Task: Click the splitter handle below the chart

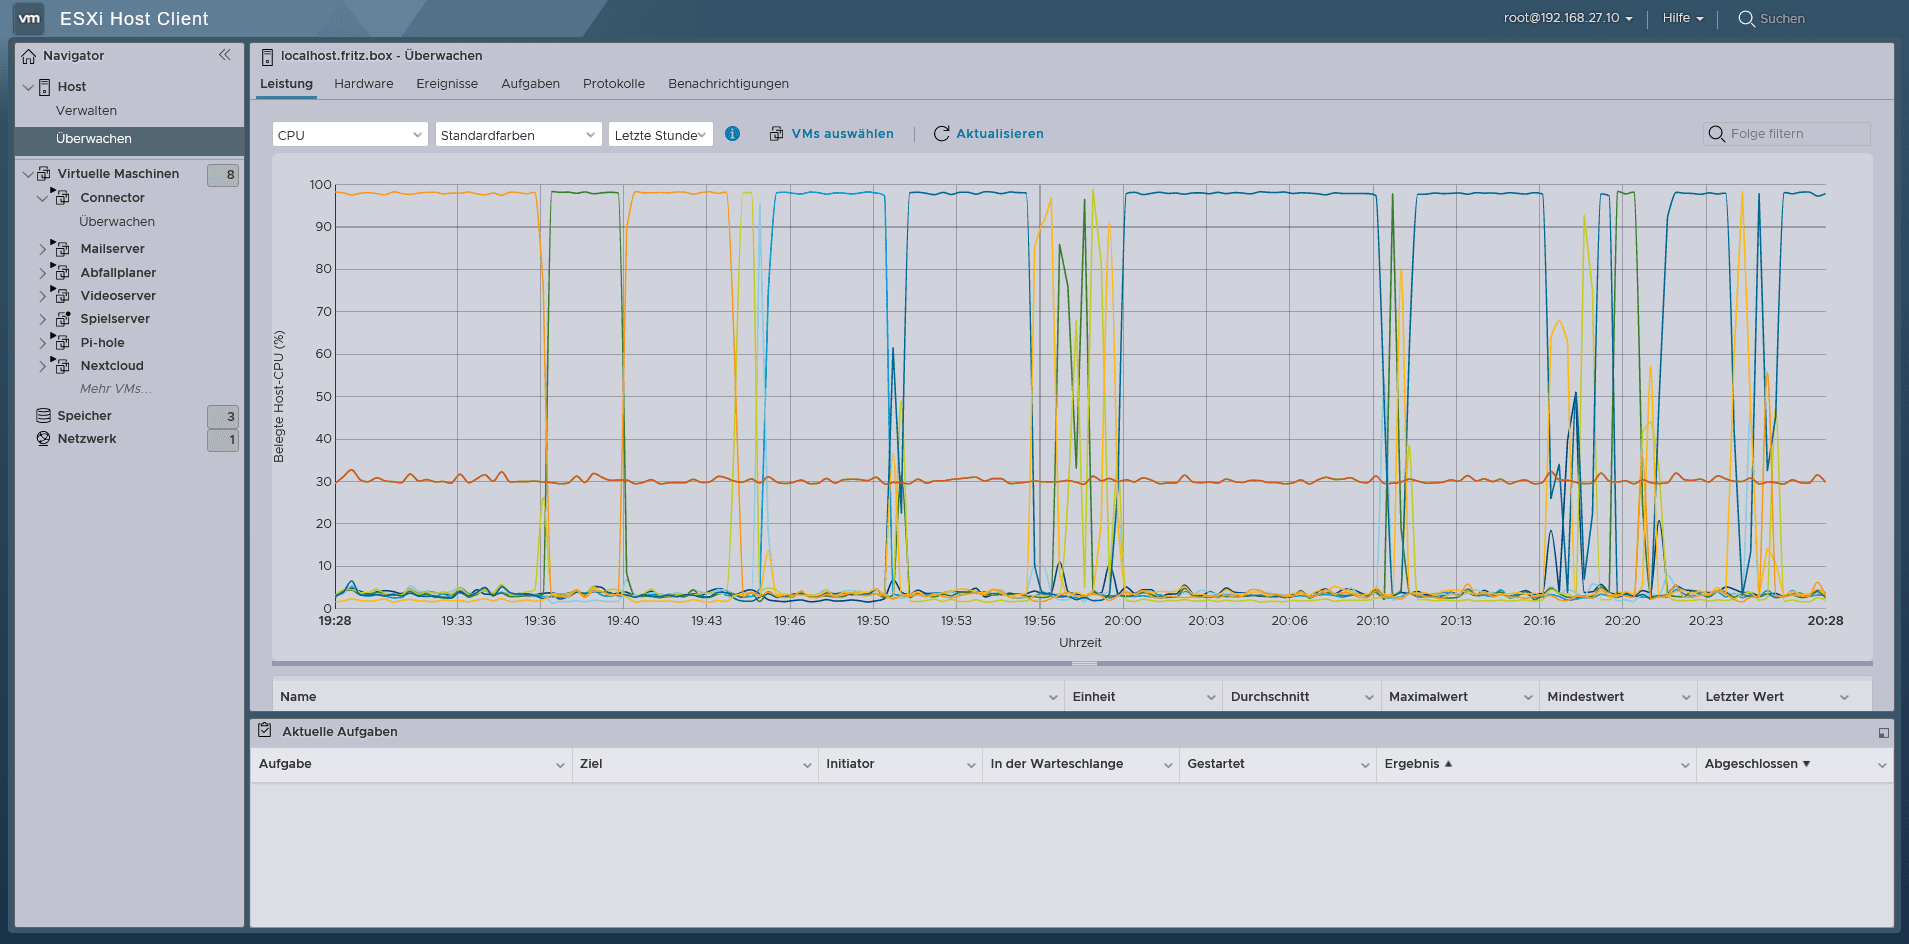Action: [1084, 663]
